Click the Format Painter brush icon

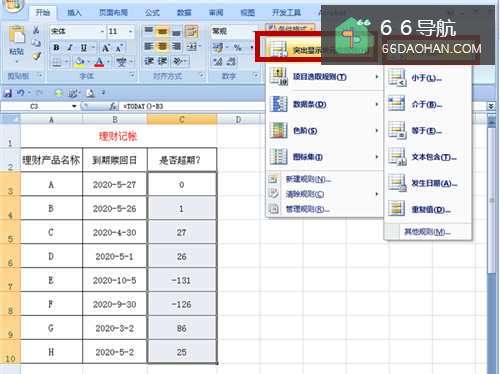[x=36, y=56]
